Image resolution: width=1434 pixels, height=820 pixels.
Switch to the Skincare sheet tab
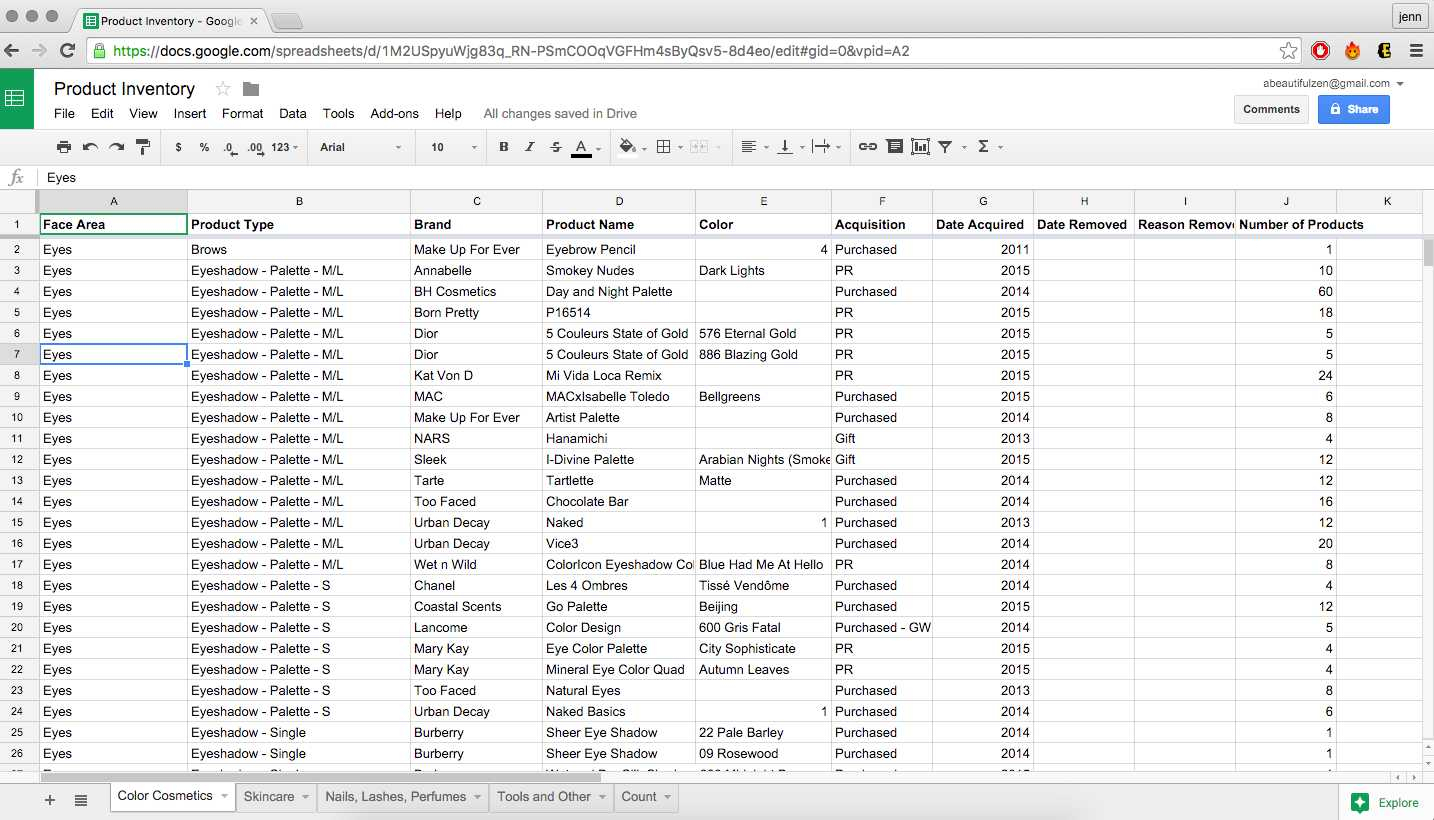[x=269, y=797]
